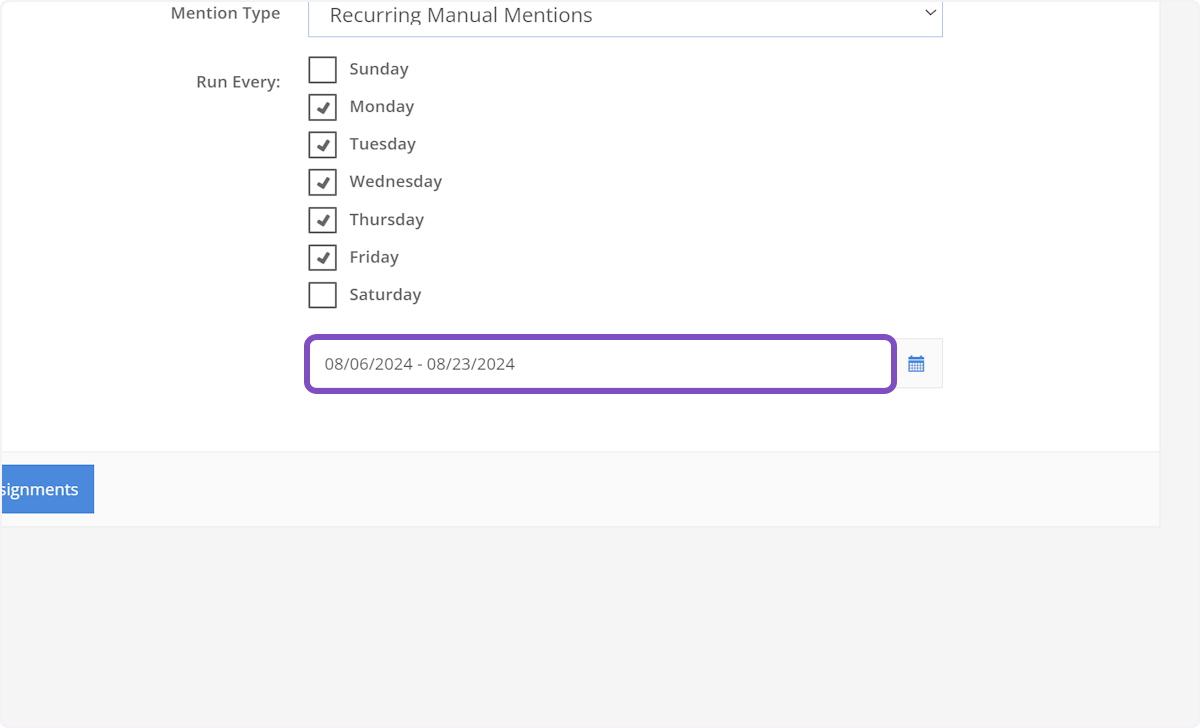The image size is (1200, 728).
Task: Click the Monday text label
Action: 381,107
